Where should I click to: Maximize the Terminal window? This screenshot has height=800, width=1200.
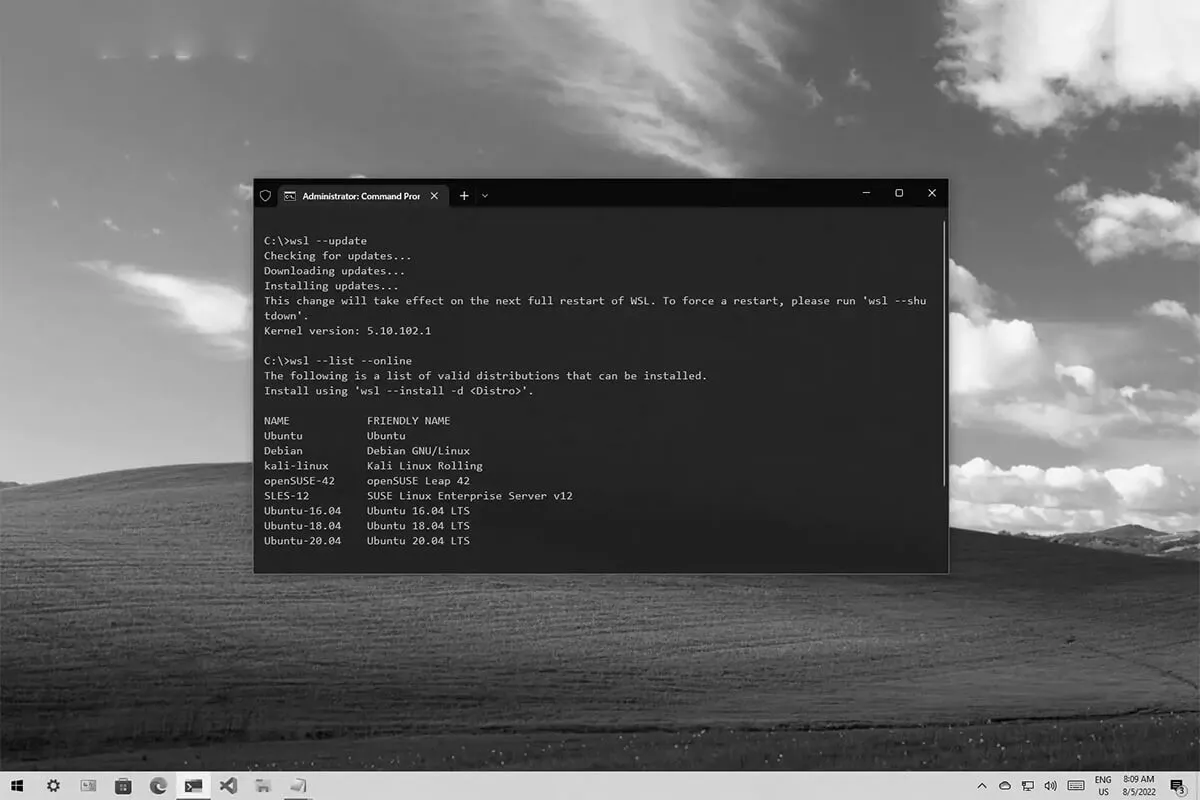point(899,193)
